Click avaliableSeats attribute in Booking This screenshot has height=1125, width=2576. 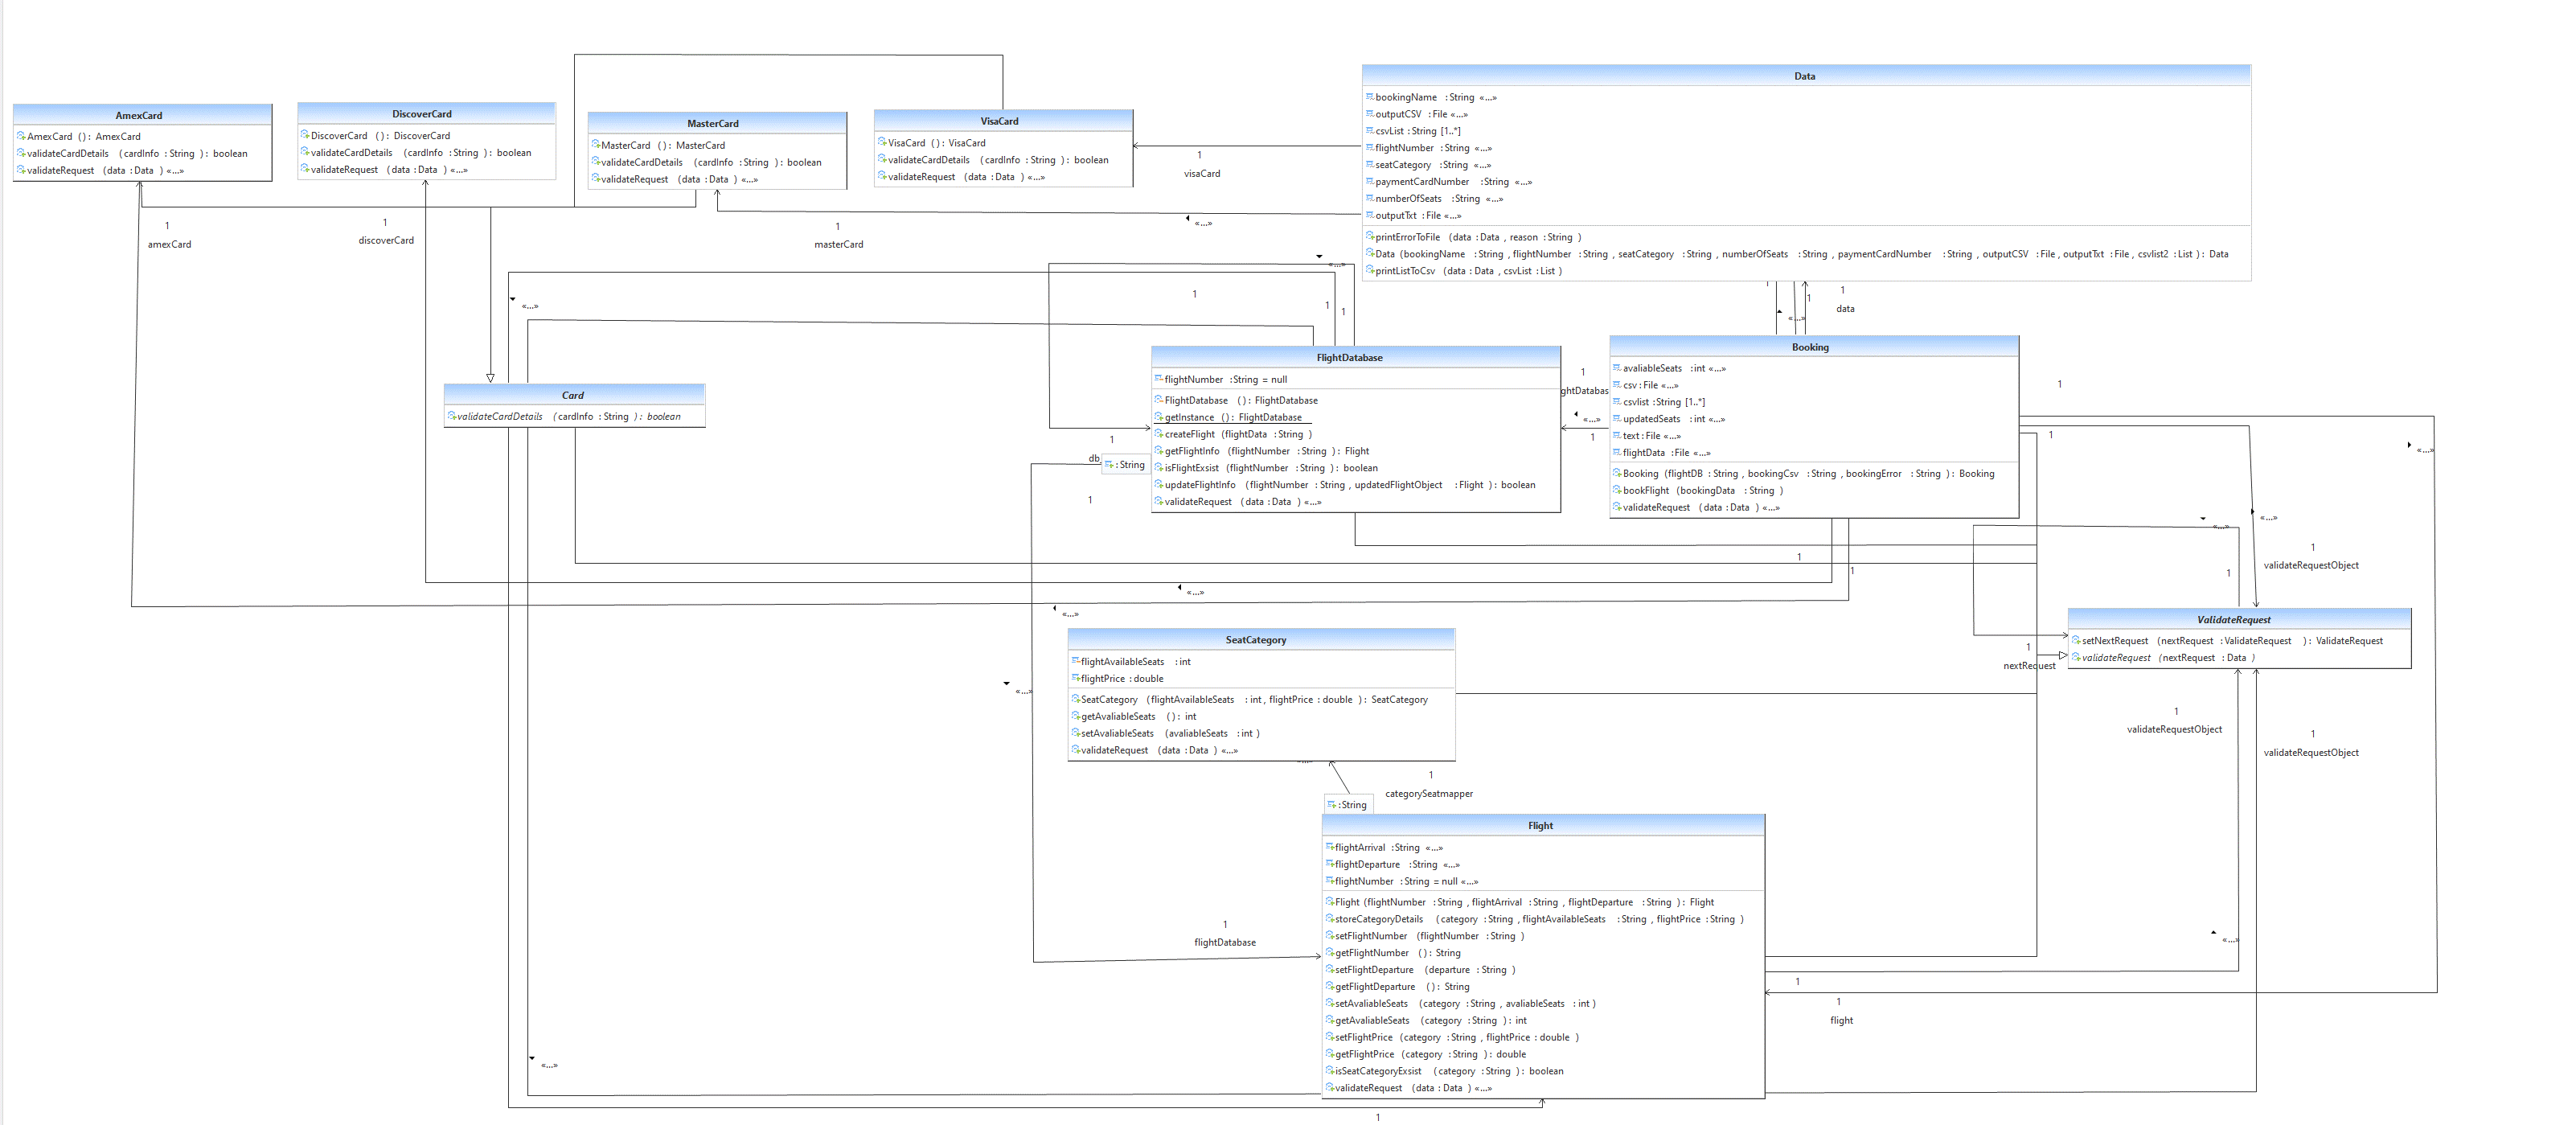tap(1670, 368)
